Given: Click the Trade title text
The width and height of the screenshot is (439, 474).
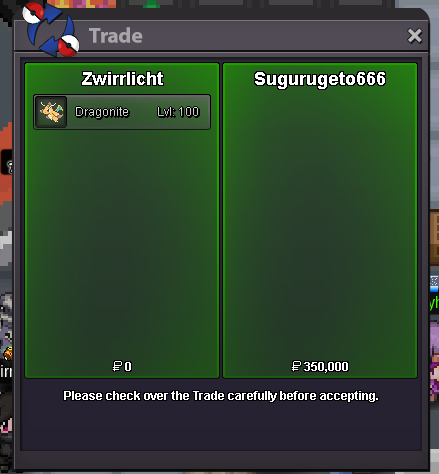Looking at the screenshot, I should 116,36.
